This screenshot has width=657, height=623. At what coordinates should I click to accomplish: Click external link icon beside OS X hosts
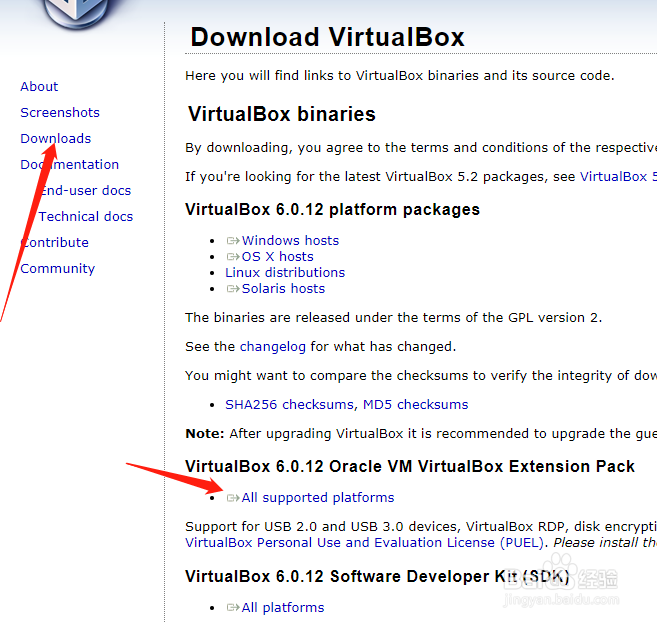[x=233, y=257]
